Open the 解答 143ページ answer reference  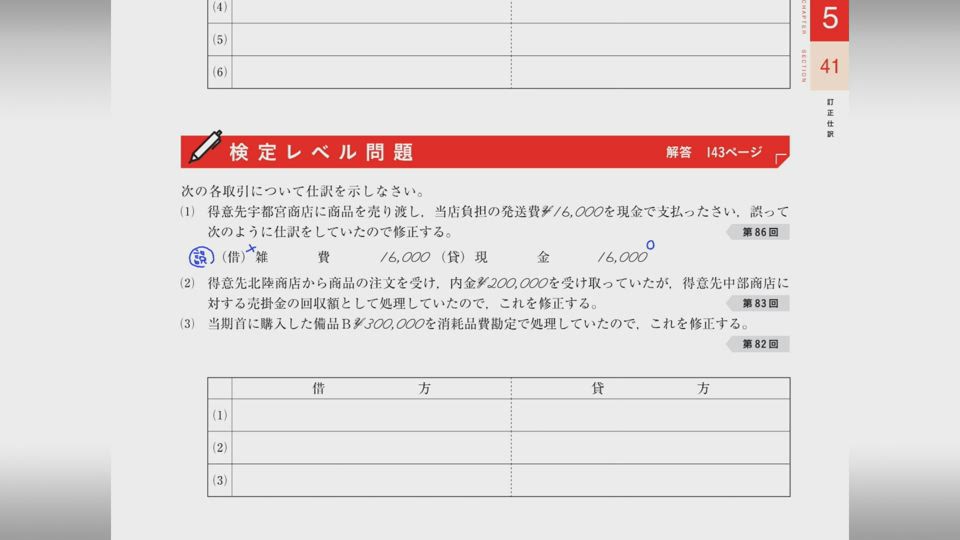pos(714,153)
